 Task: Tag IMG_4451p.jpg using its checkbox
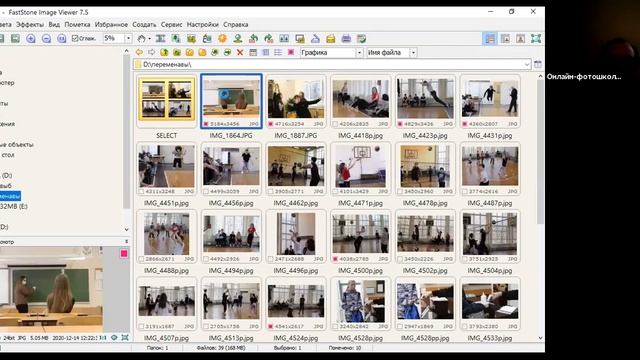[141, 191]
